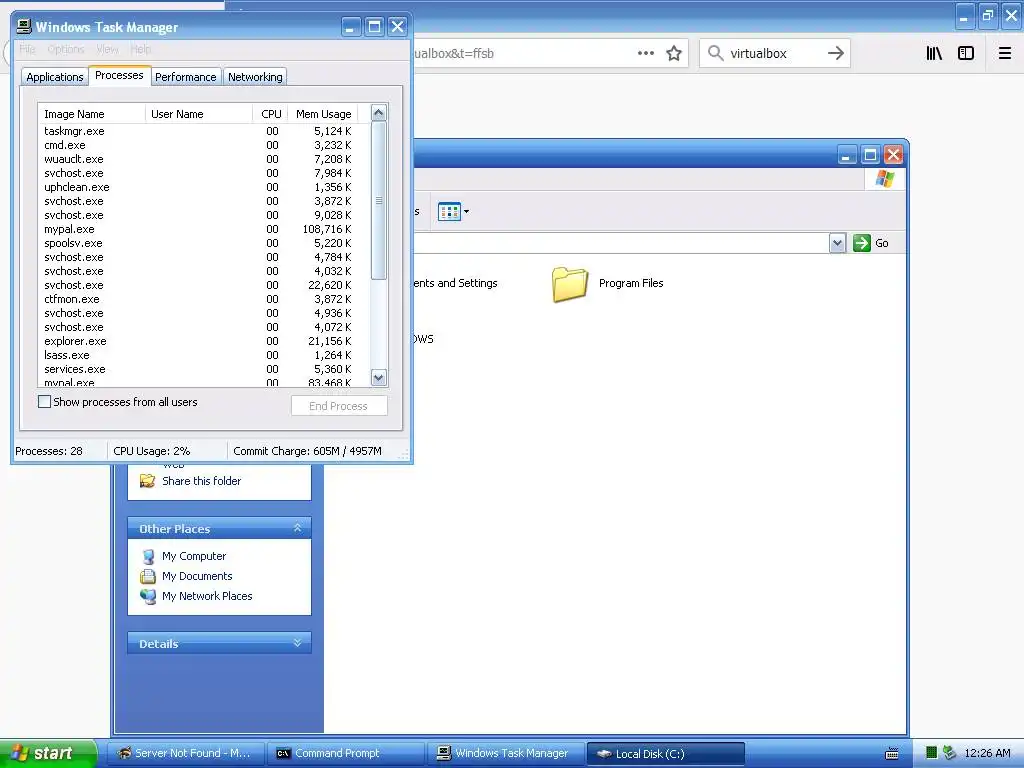
Task: Open the Options menu in Task Manager
Action: point(65,49)
